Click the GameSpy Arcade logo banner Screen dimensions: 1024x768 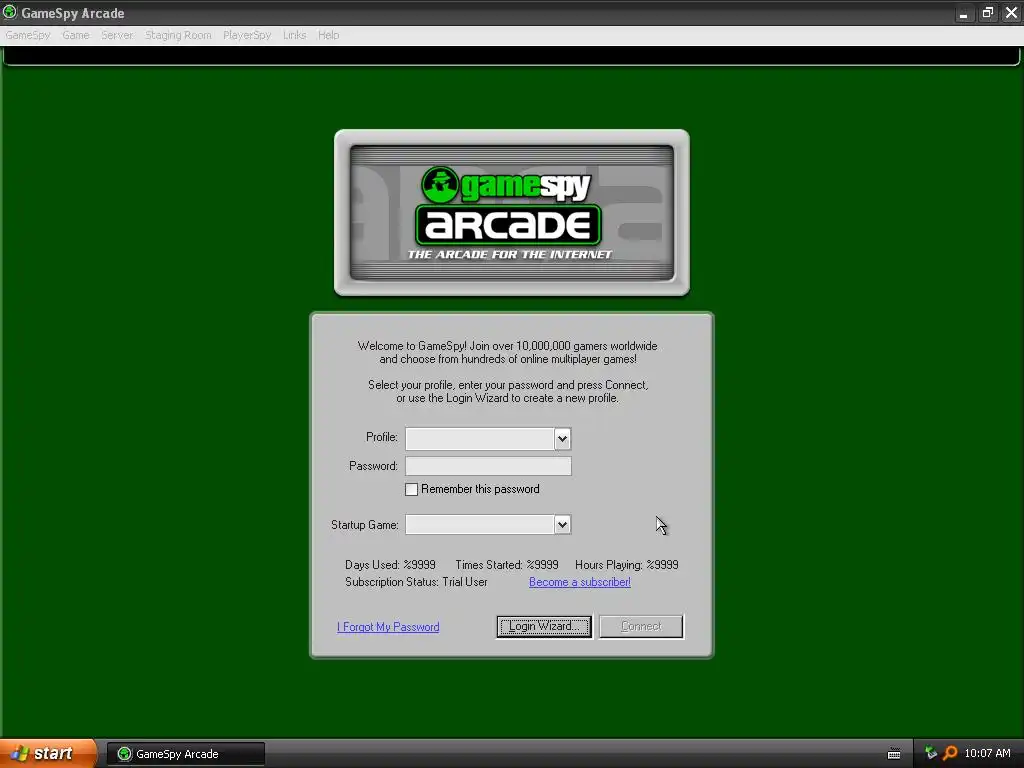[x=512, y=213]
